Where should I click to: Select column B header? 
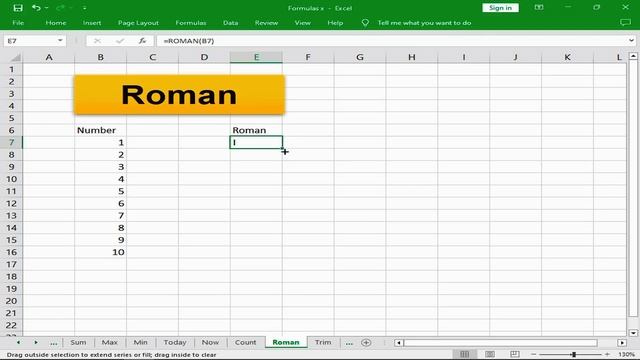coord(100,58)
